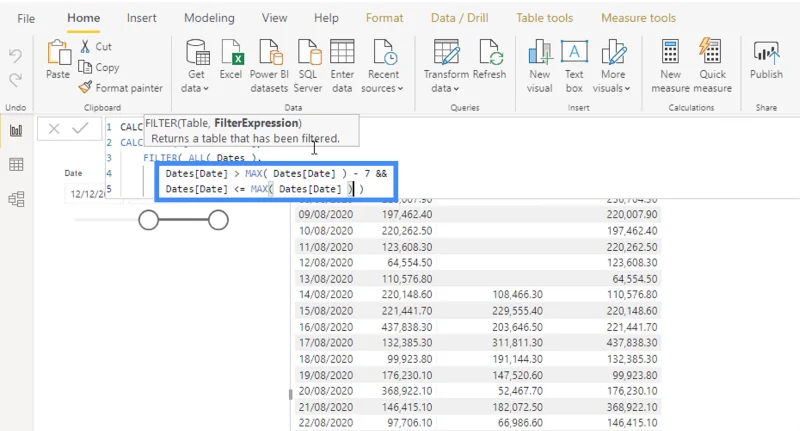Open the View ribbon tab

tap(274, 18)
